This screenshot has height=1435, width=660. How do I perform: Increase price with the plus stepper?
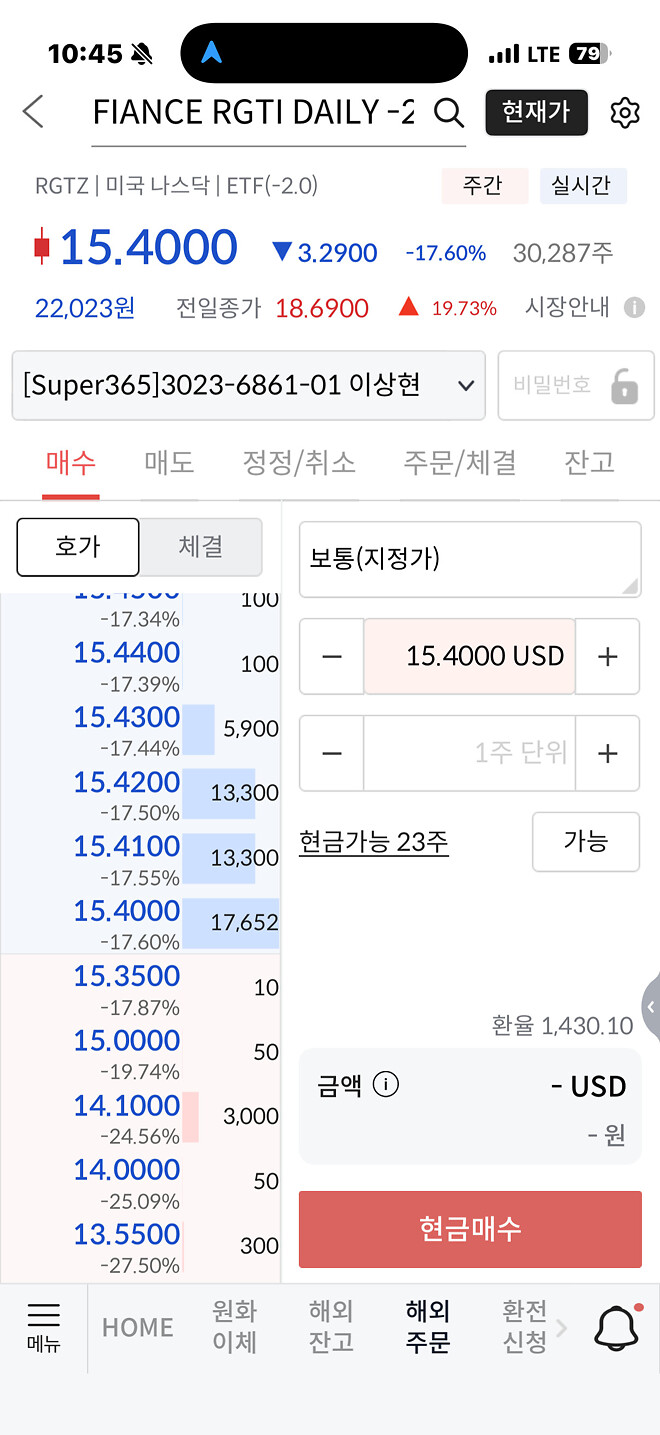pos(607,656)
